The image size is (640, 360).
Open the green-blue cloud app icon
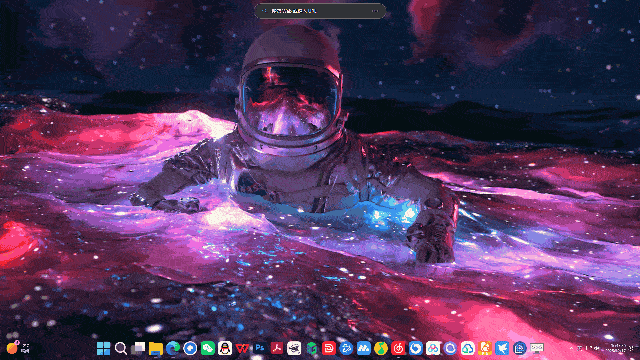(x=467, y=348)
